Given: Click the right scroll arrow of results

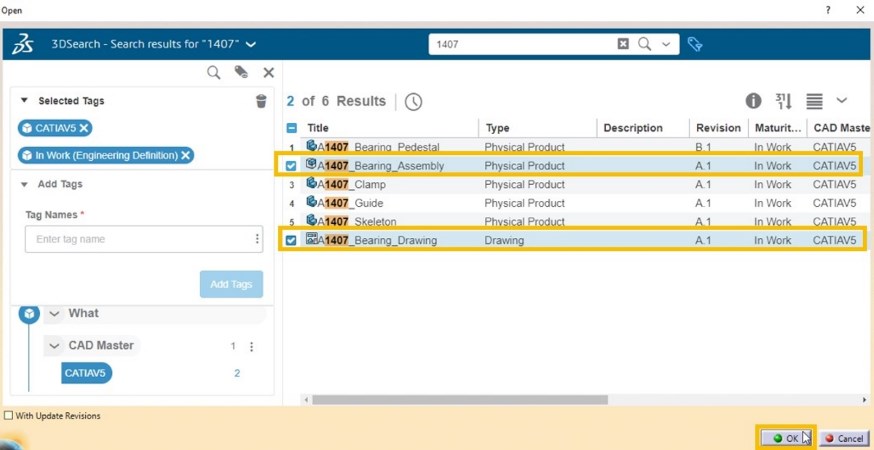Looking at the screenshot, I should click(x=865, y=400).
